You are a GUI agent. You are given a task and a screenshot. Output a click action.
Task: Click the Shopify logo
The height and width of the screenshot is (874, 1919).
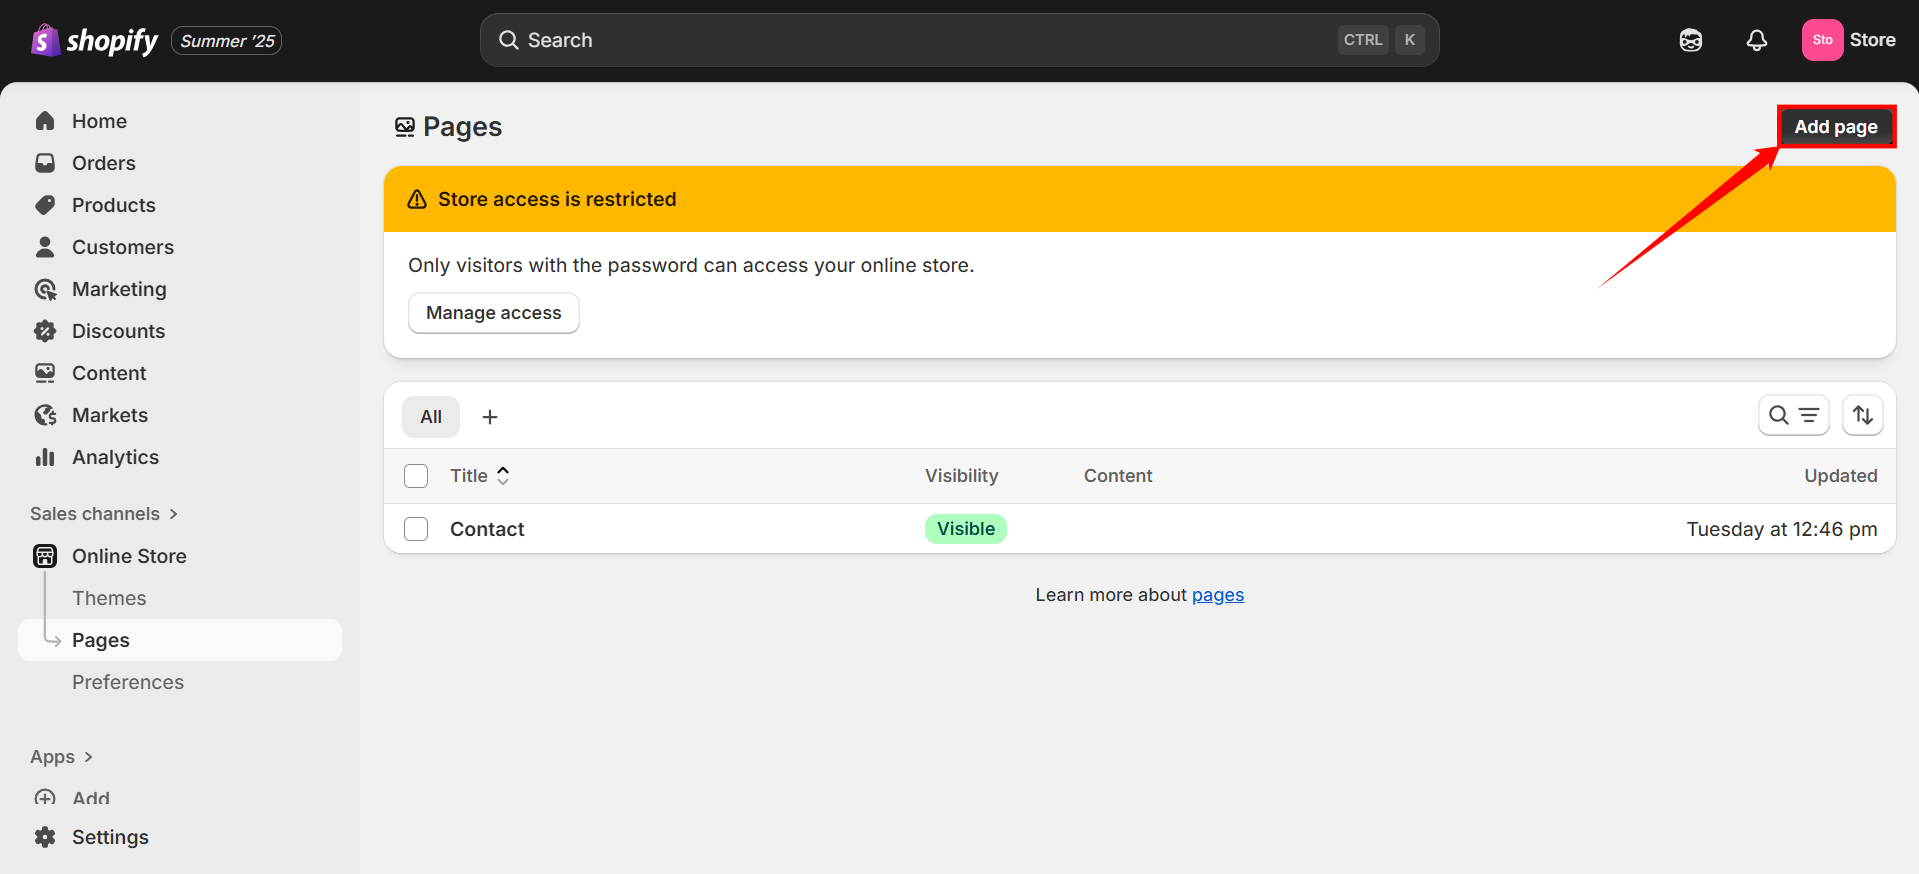[x=95, y=40]
